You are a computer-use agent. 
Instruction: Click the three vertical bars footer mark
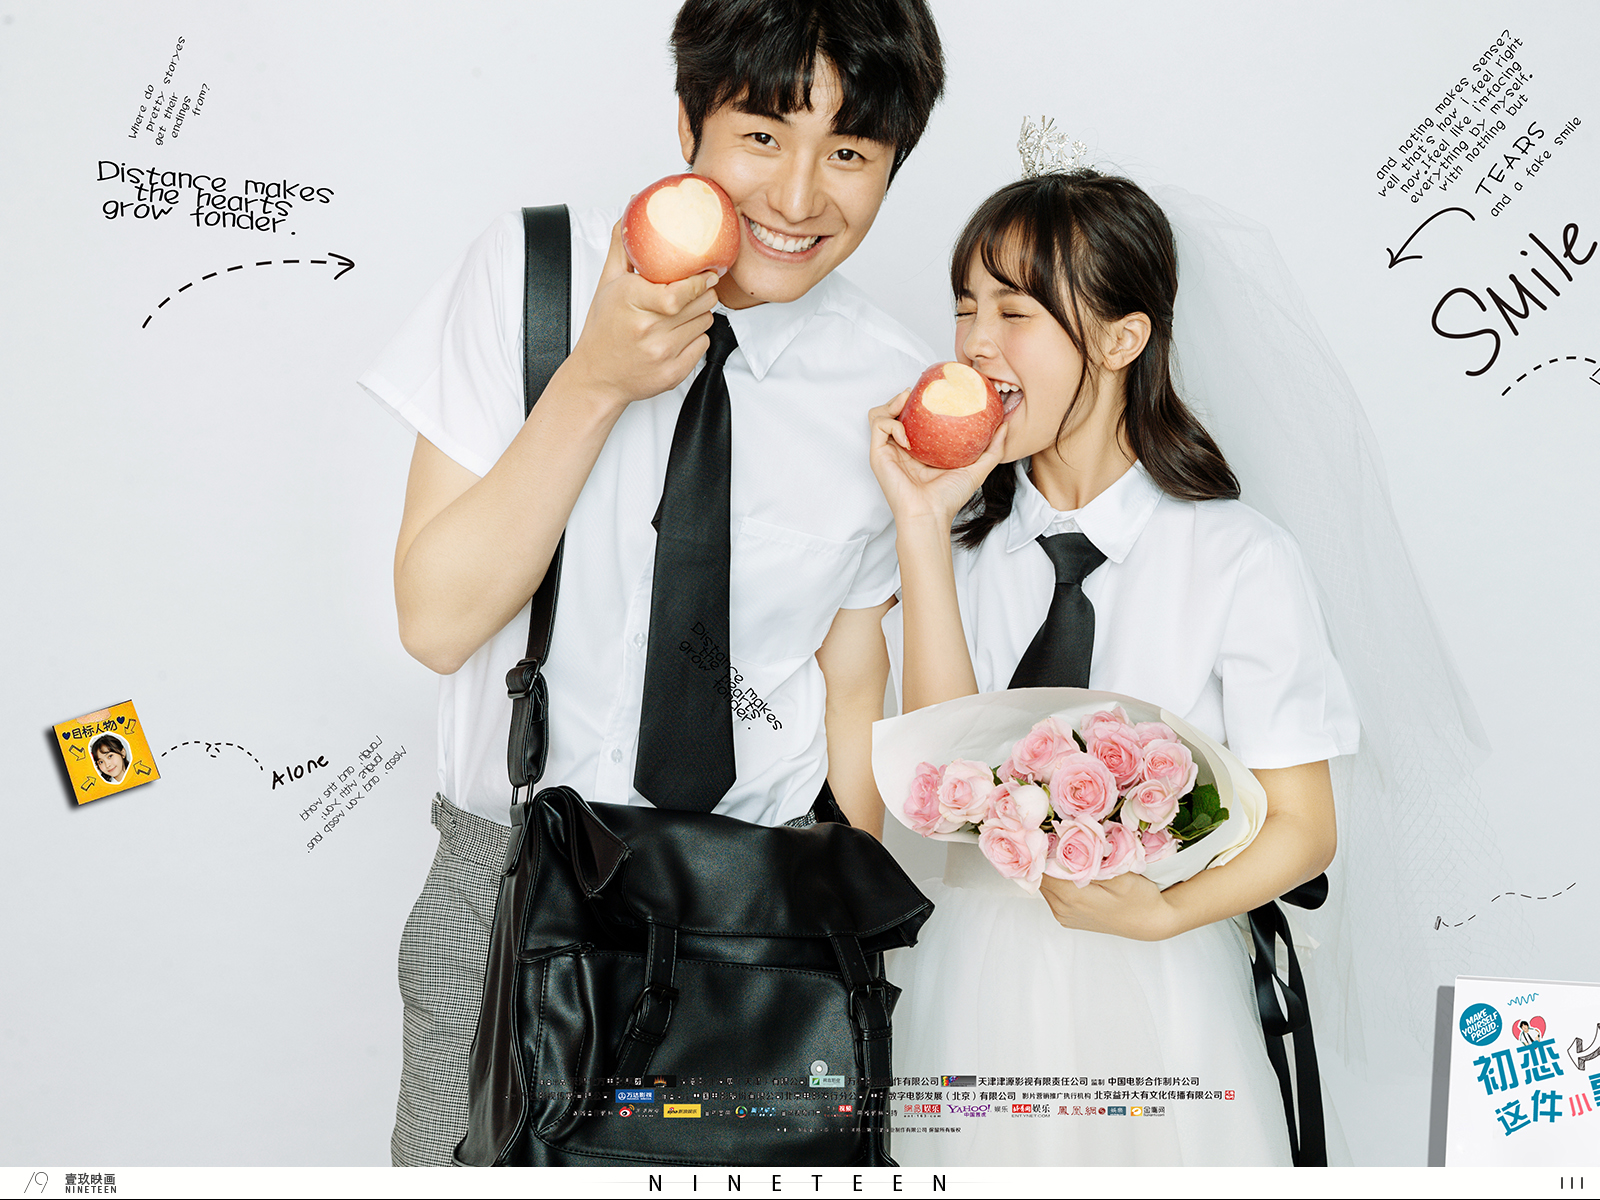coord(1572,1183)
